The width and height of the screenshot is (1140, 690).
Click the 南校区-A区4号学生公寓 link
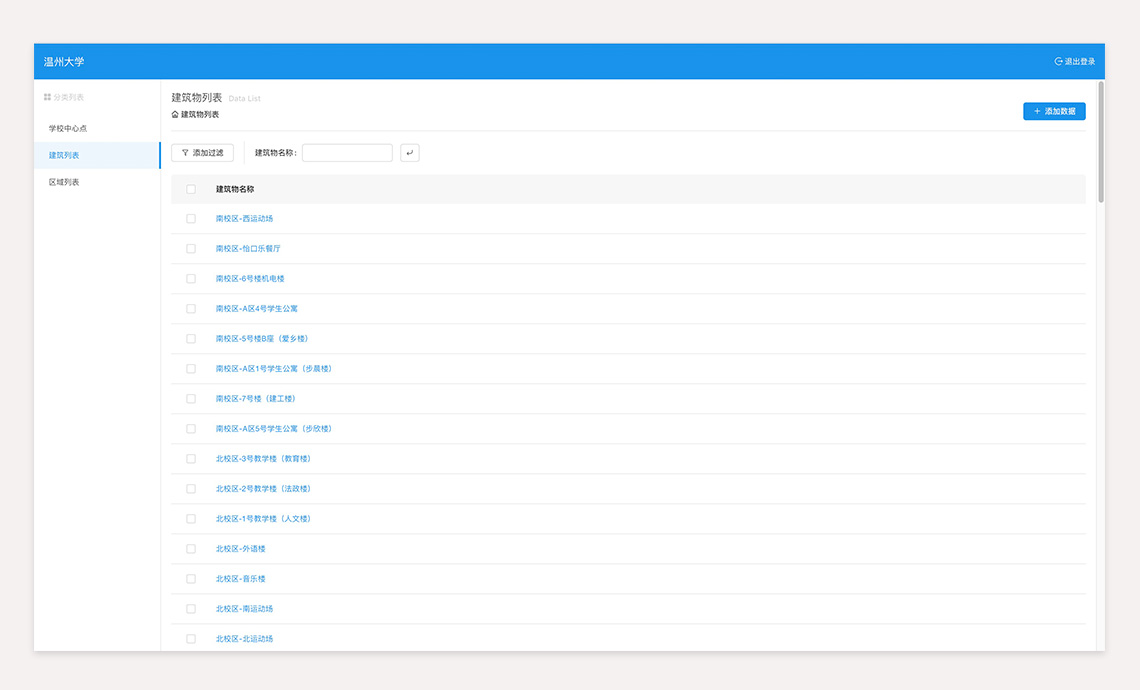pos(256,309)
